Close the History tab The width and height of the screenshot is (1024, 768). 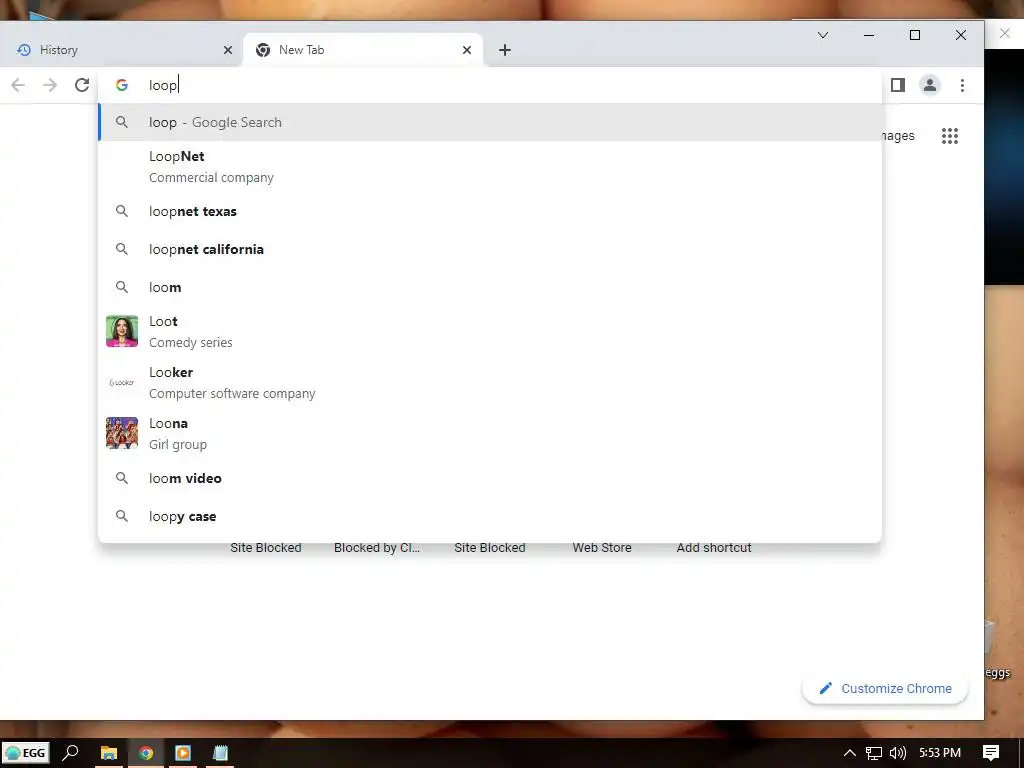[x=228, y=50]
